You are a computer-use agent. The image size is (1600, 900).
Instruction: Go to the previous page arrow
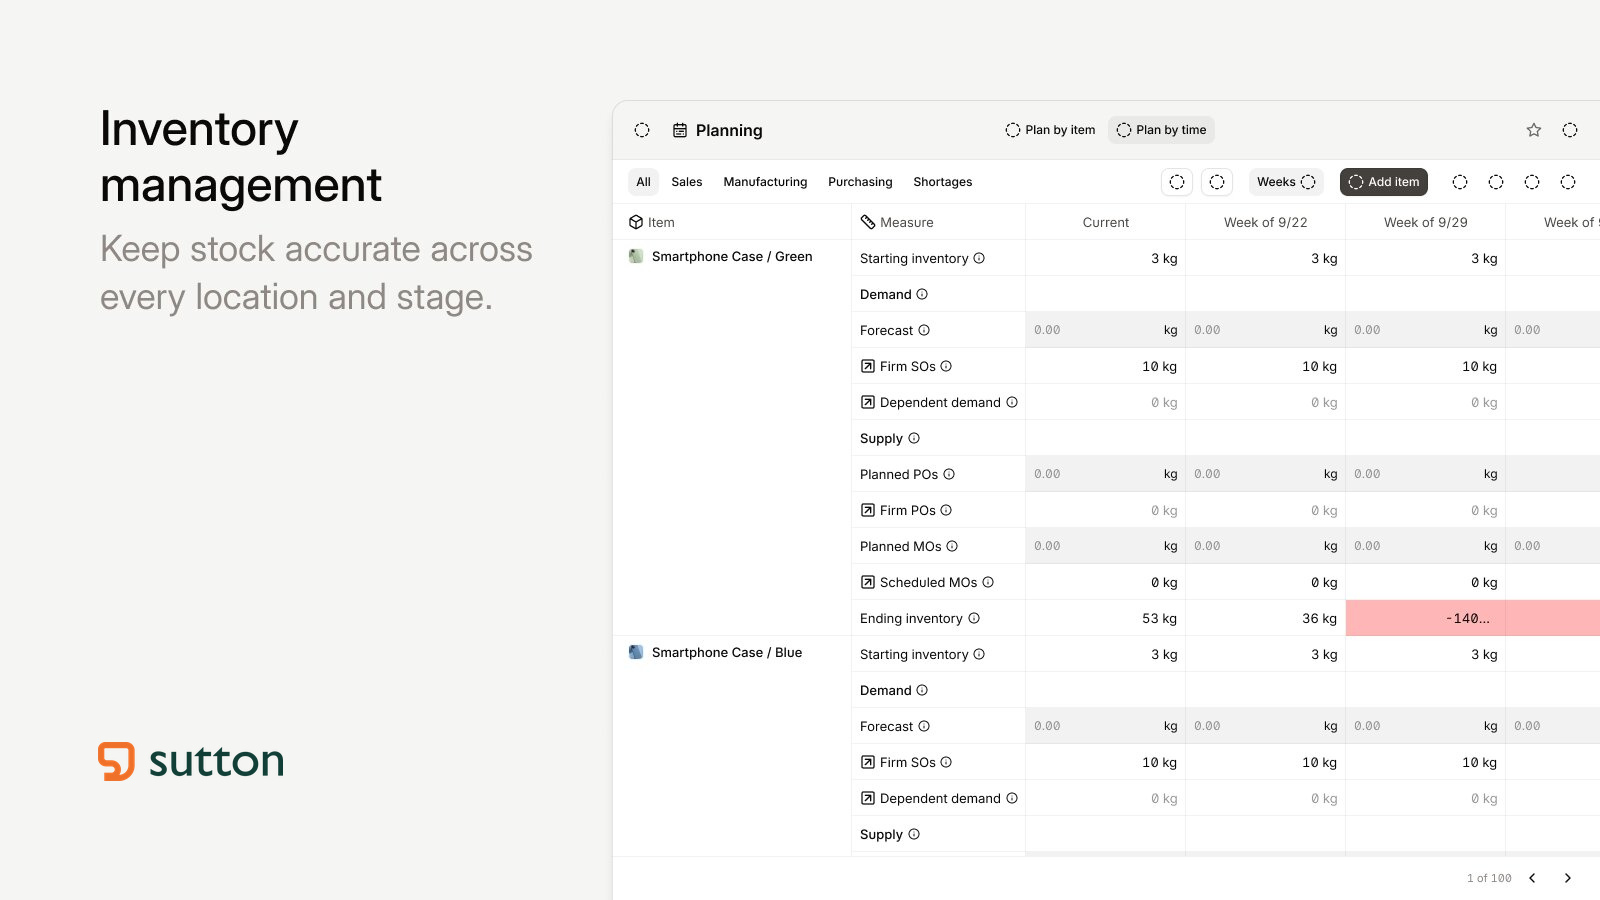pos(1532,878)
